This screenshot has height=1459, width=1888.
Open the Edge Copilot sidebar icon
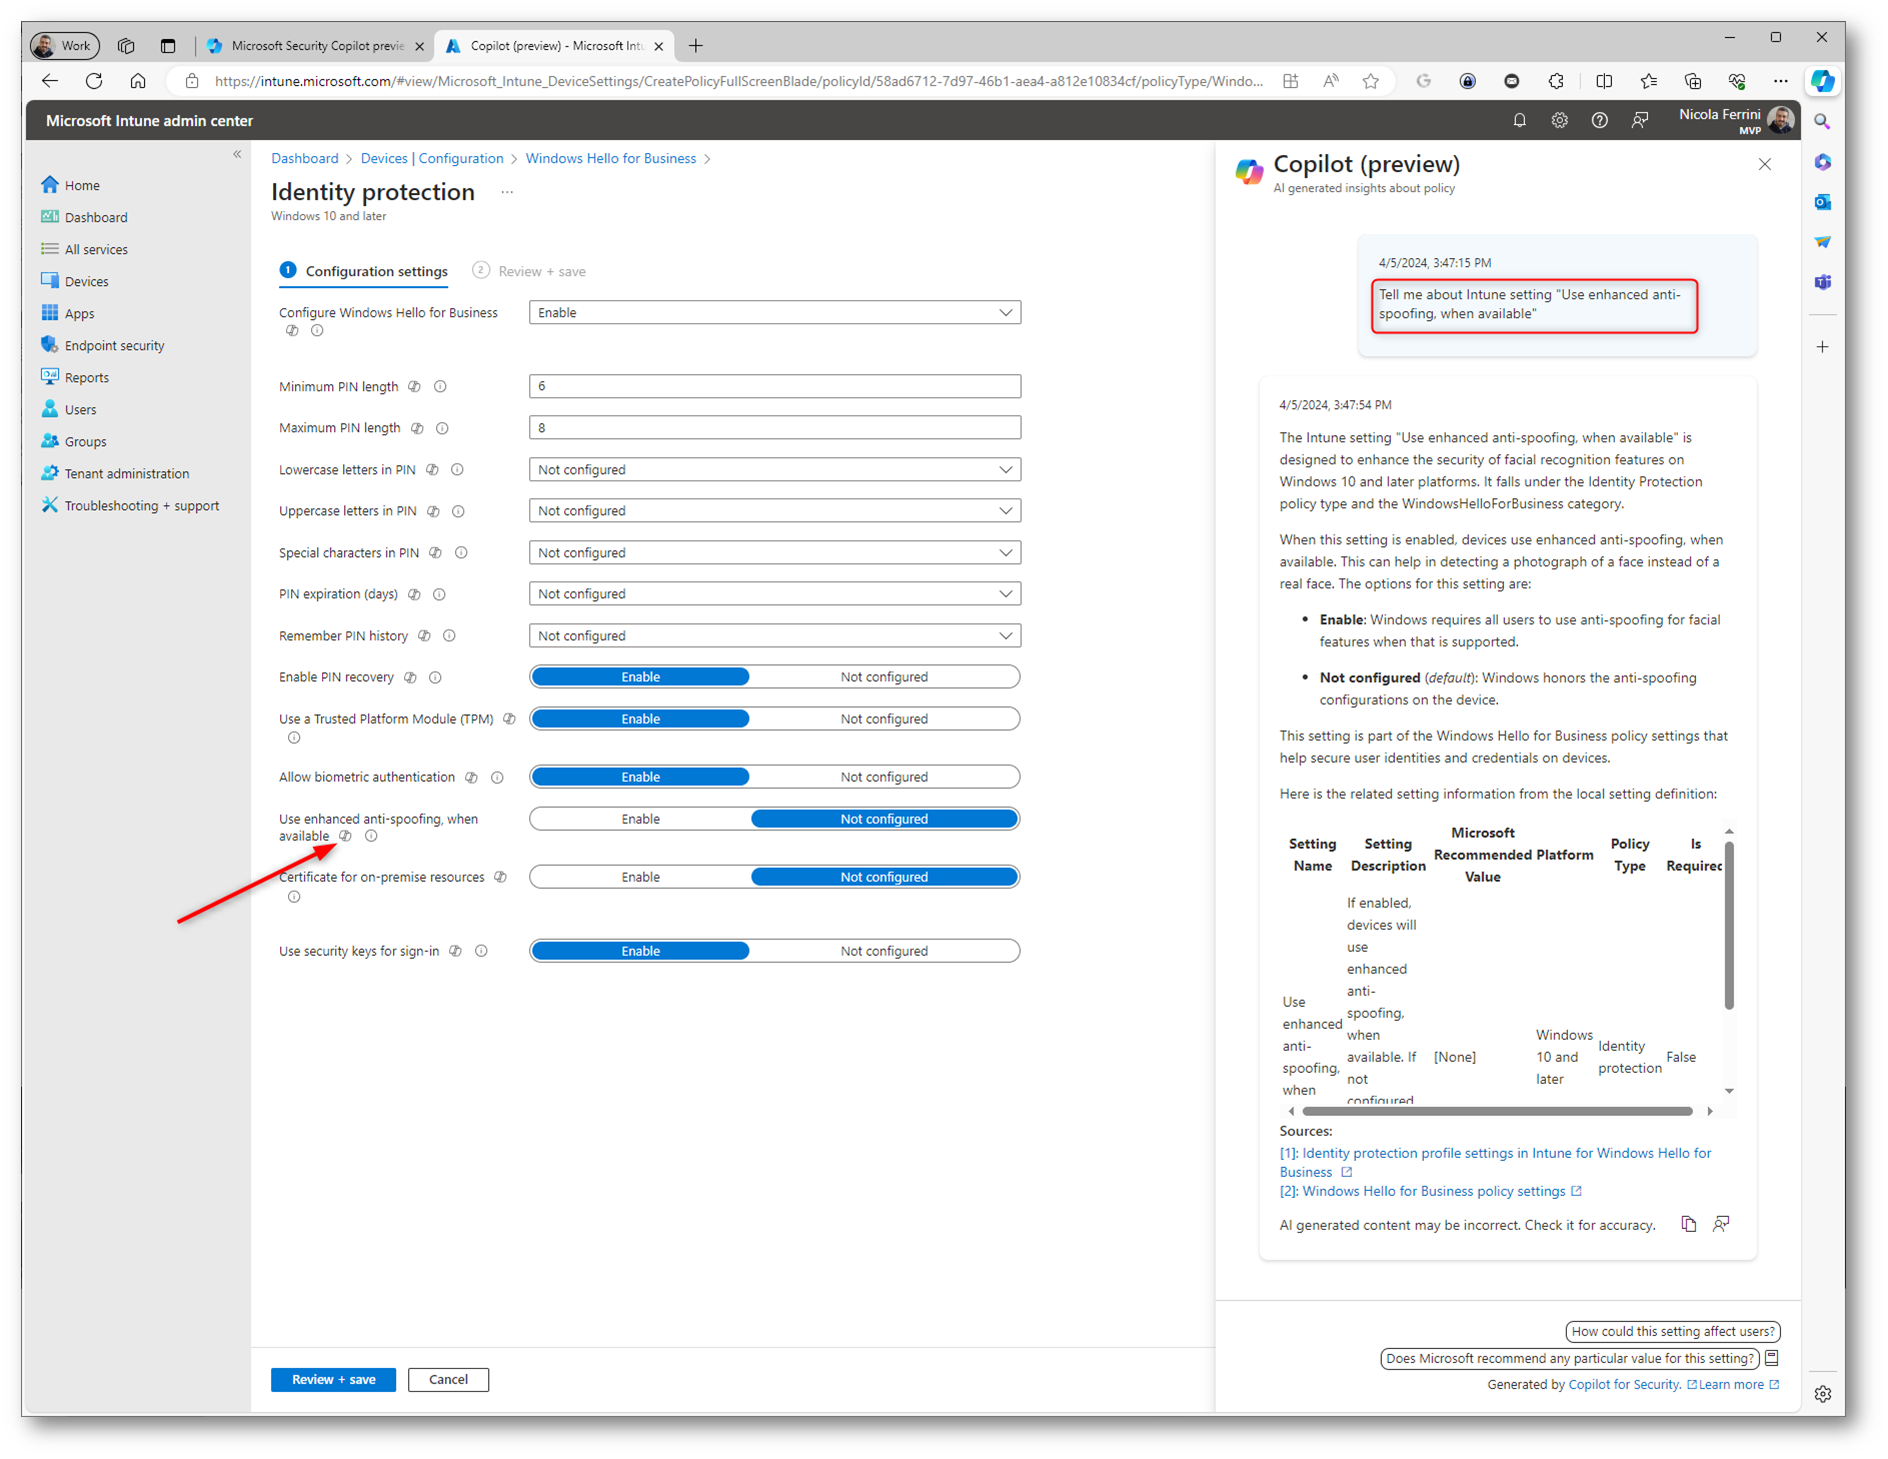coord(1822,81)
